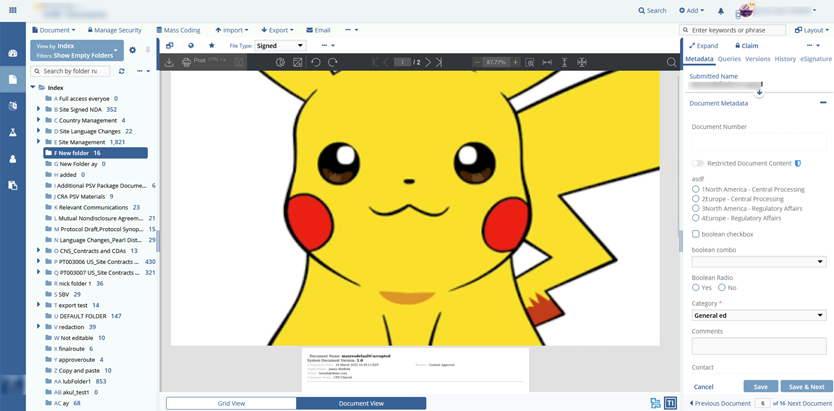Screen dimensions: 834x411
Task: Click the print icon in viewer toolbar
Action: click(186, 62)
